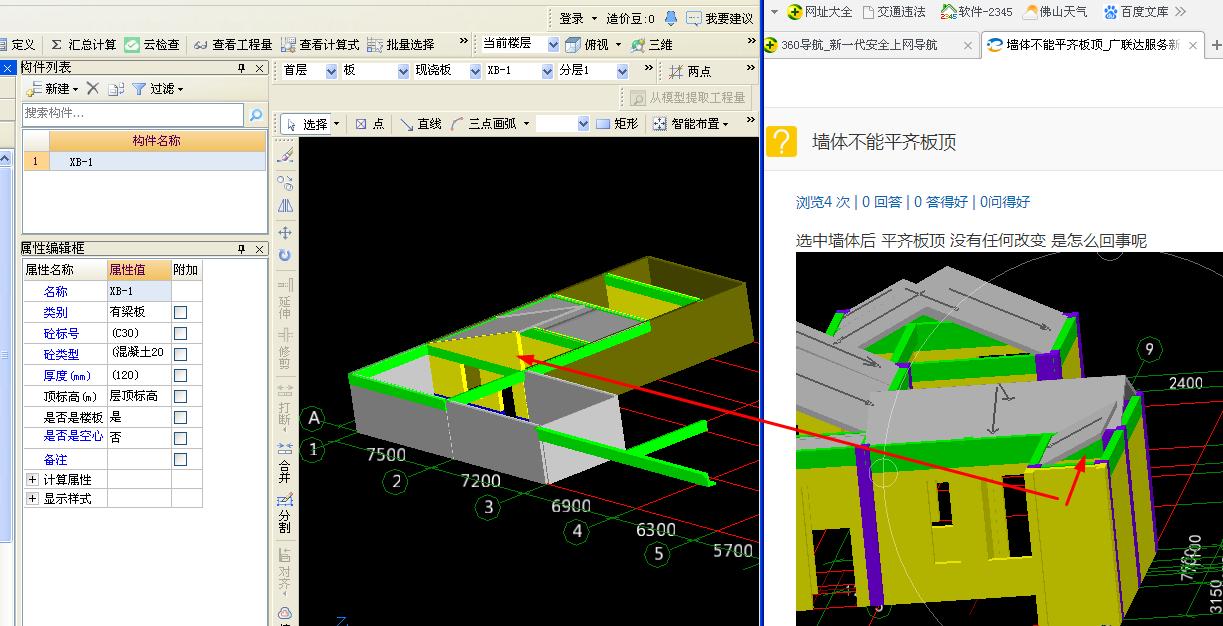This screenshot has height=626, width=1223.
Task: Select the 点 point drawing tool
Action: coord(370,124)
